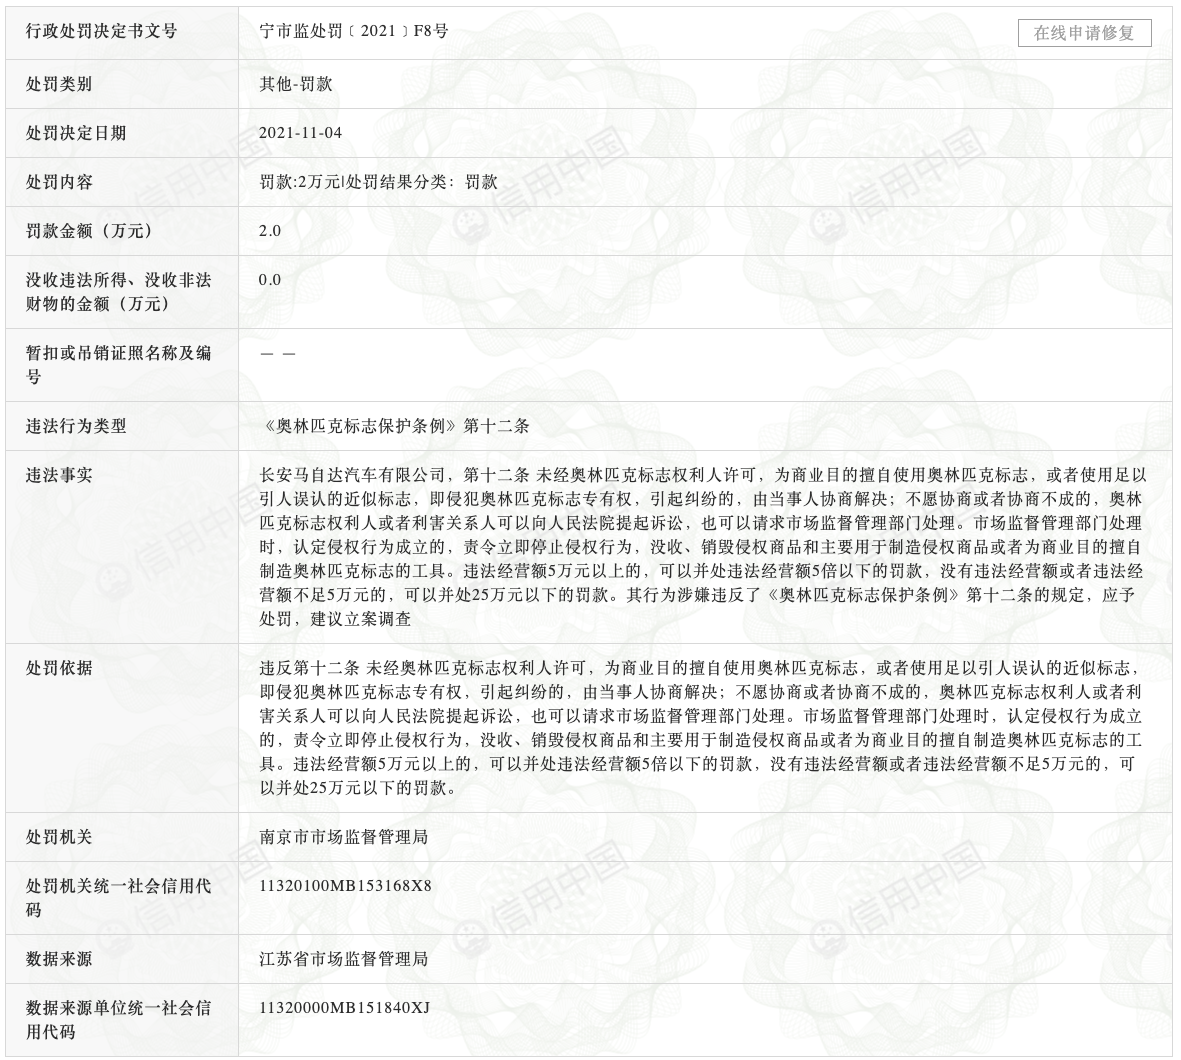The height and width of the screenshot is (1060, 1181).
Task: Select the 违法事实 label
Action: pos(60,475)
